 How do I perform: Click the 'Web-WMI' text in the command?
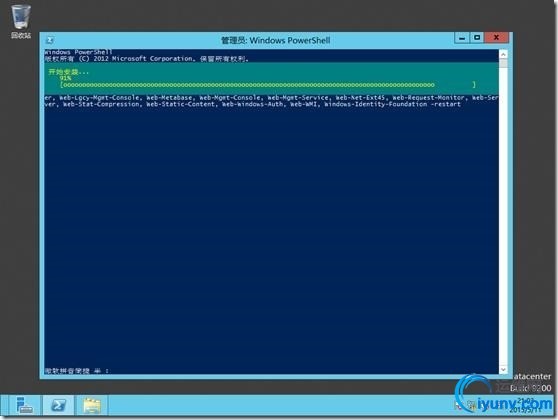click(x=304, y=104)
